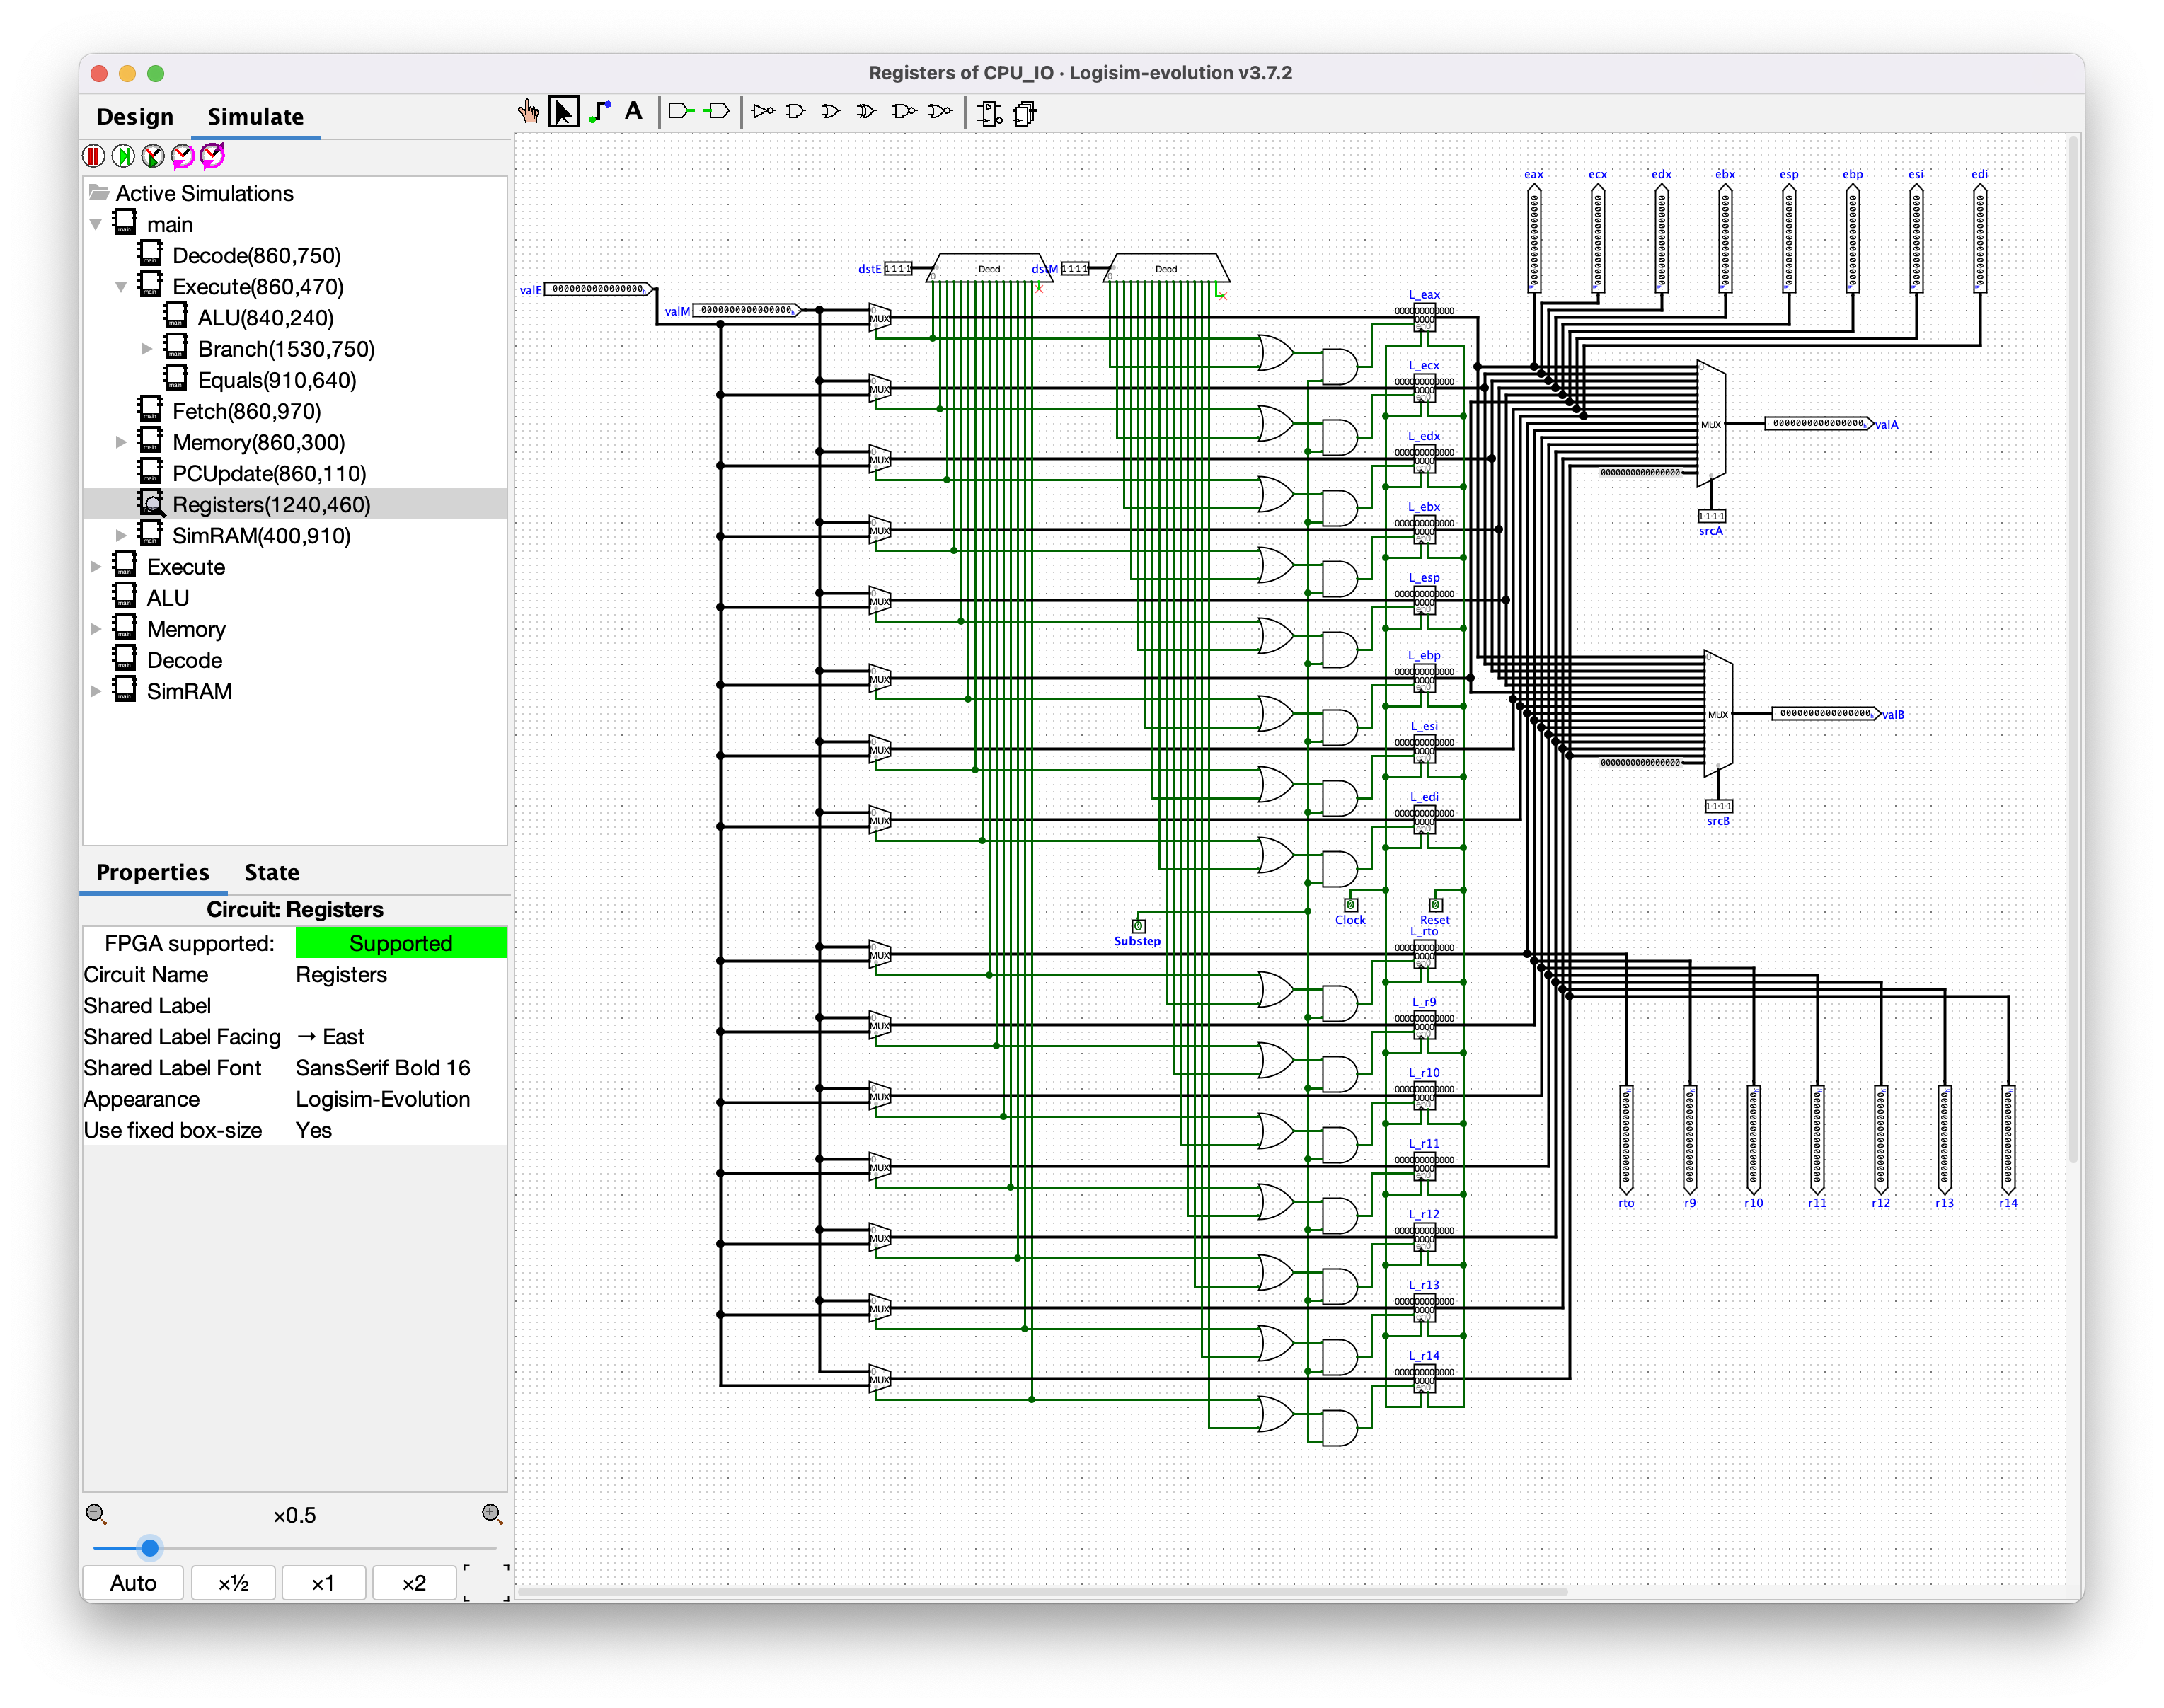The height and width of the screenshot is (1708, 2164).
Task: Click the red pause simulation button
Action: [x=94, y=156]
